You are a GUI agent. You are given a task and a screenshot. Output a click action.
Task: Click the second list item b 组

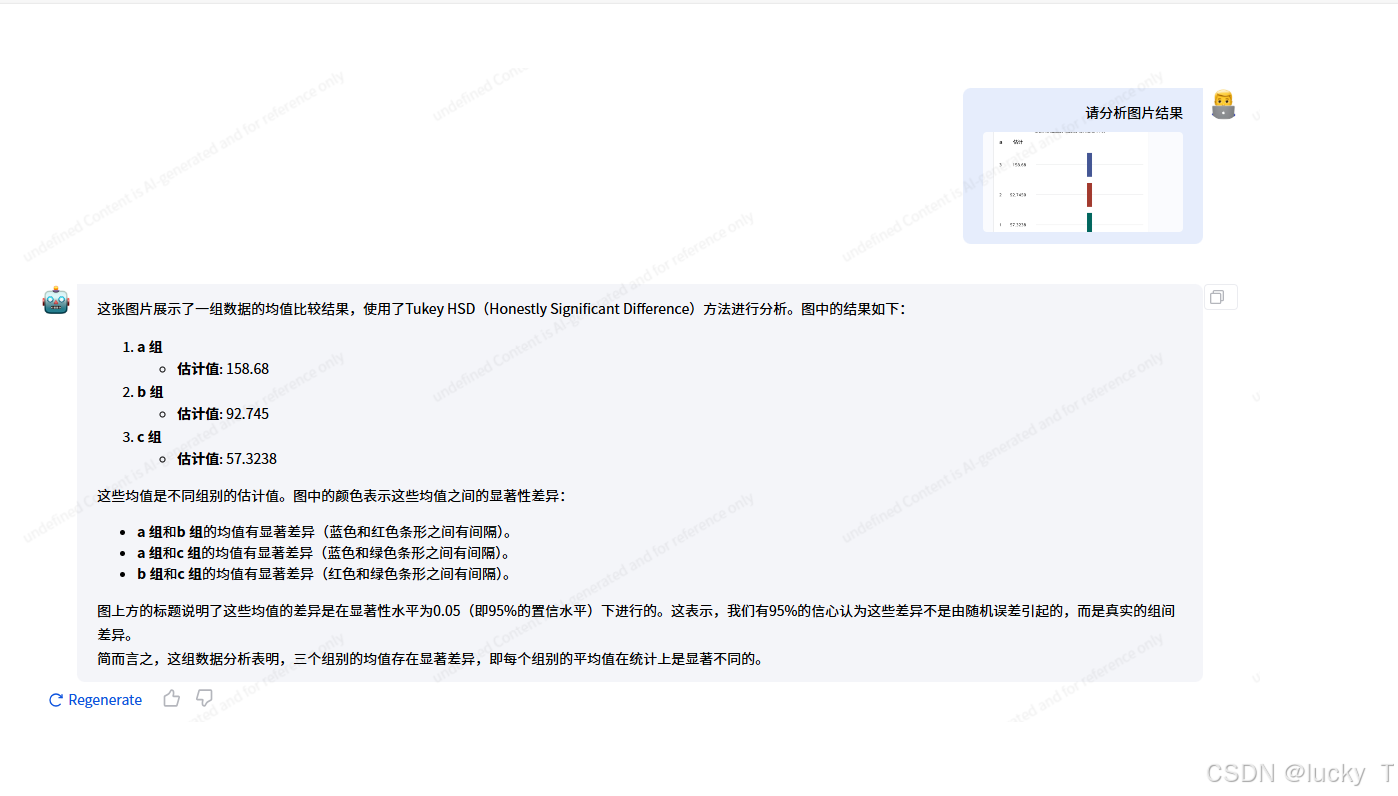click(x=150, y=392)
